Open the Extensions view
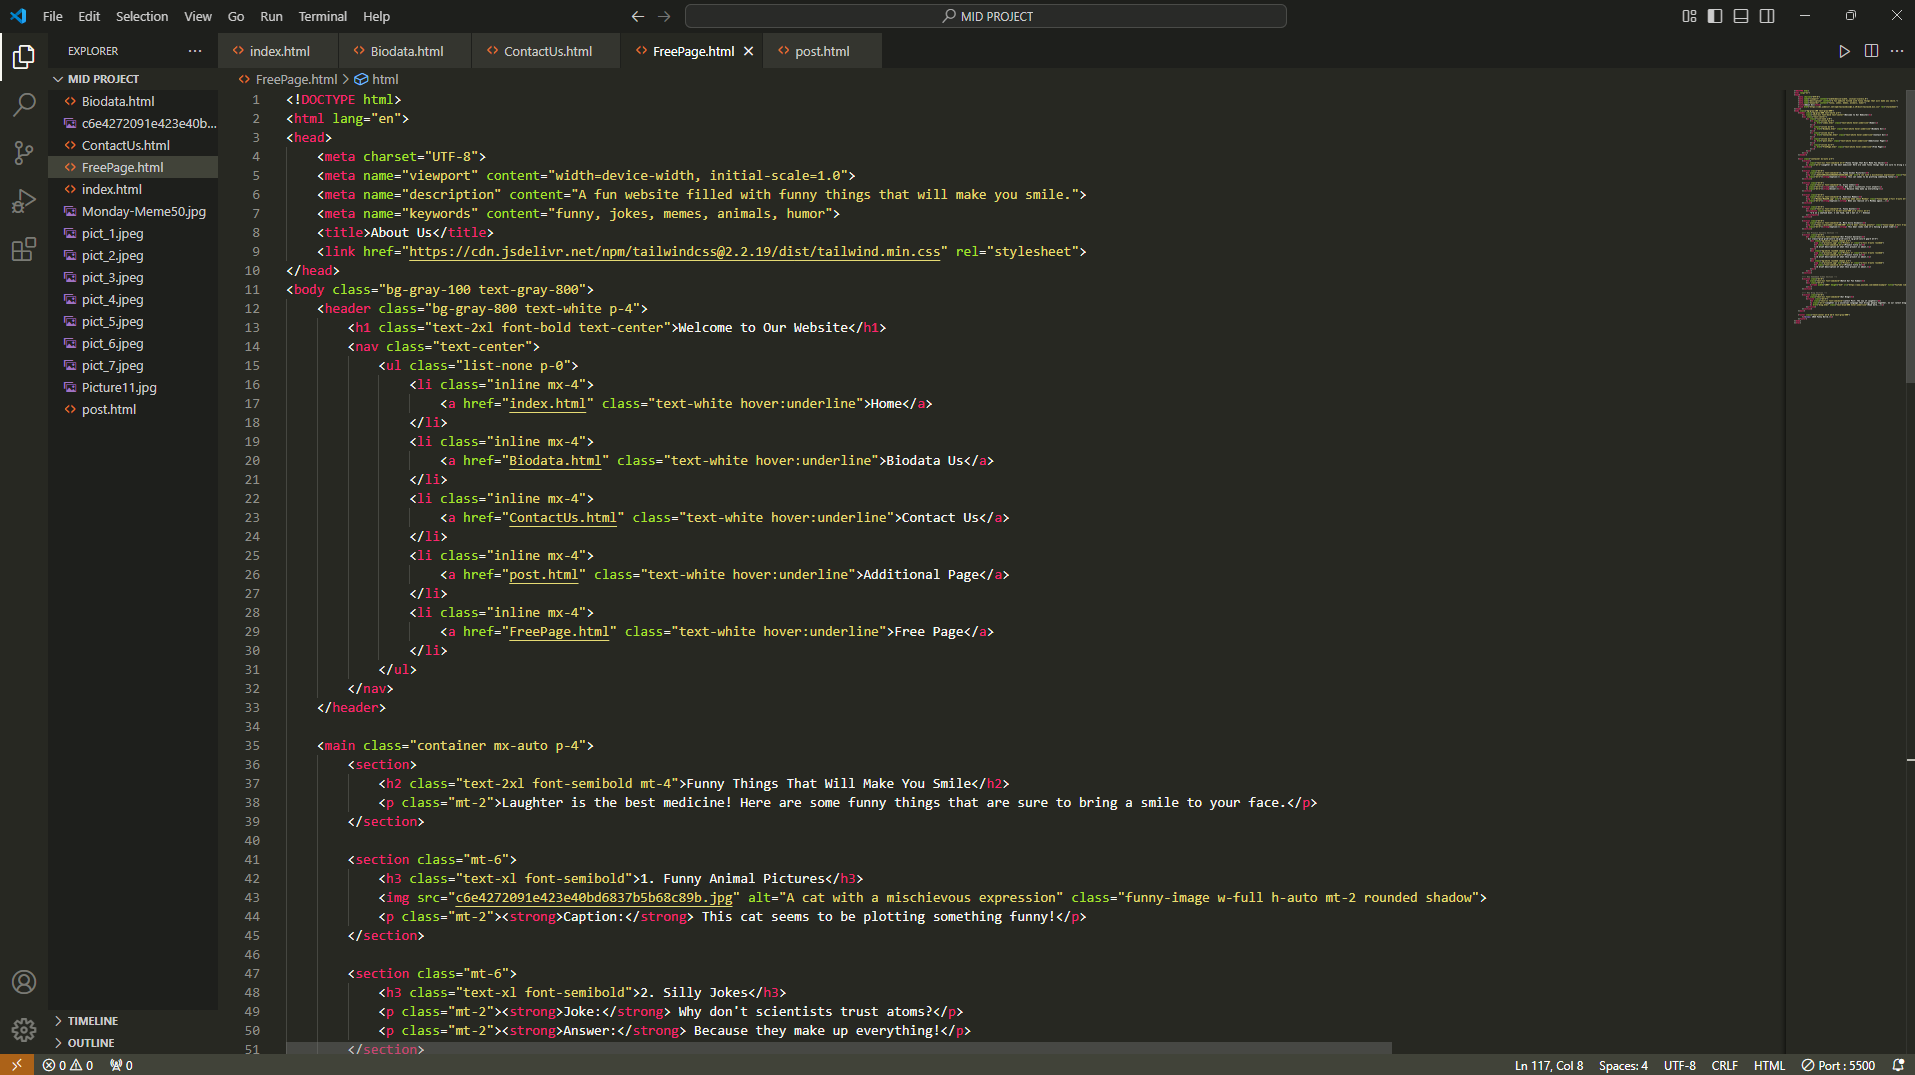The height and width of the screenshot is (1075, 1915). tap(24, 249)
